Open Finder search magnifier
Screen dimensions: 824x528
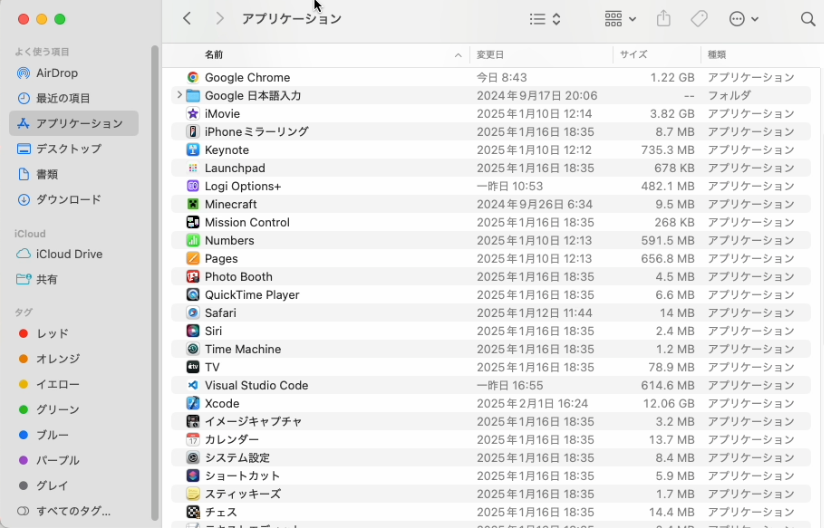click(x=808, y=19)
